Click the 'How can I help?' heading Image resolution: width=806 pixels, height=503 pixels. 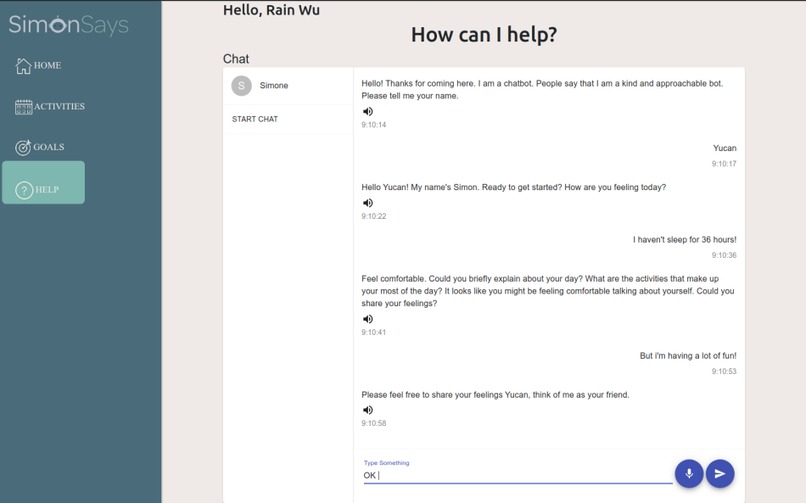(x=484, y=34)
